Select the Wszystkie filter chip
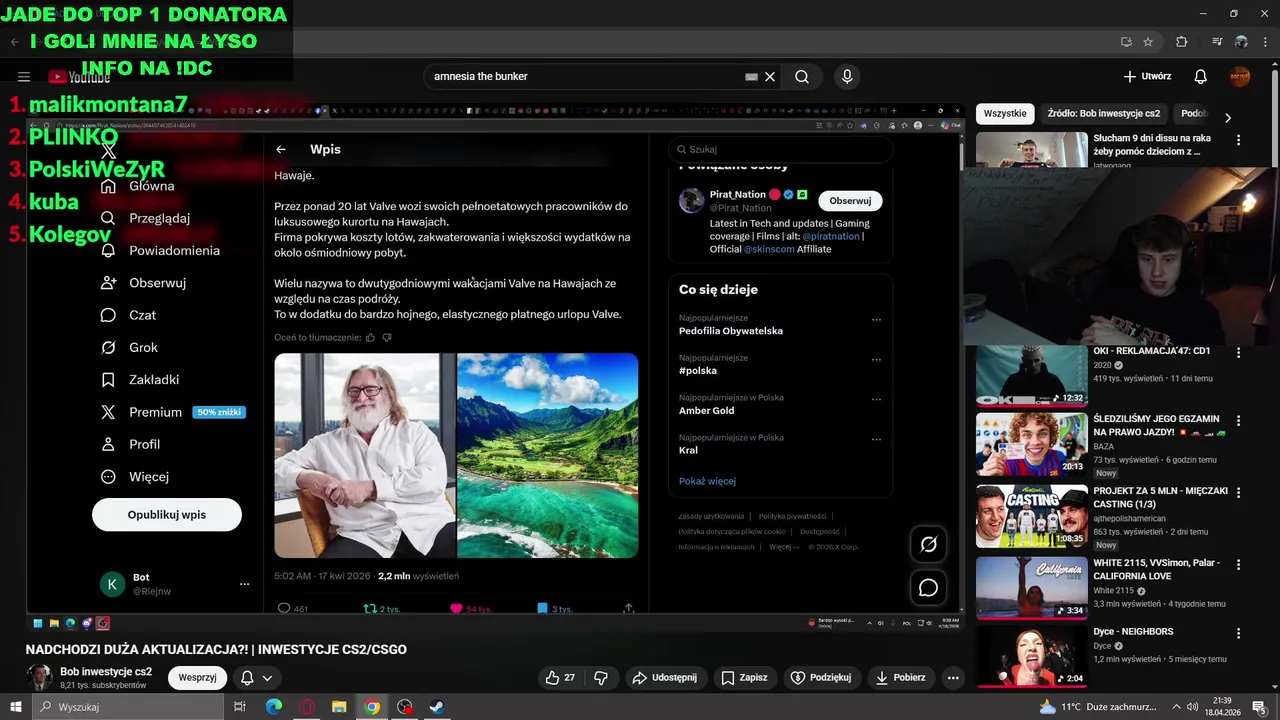Viewport: 1280px width, 720px height. (1004, 114)
